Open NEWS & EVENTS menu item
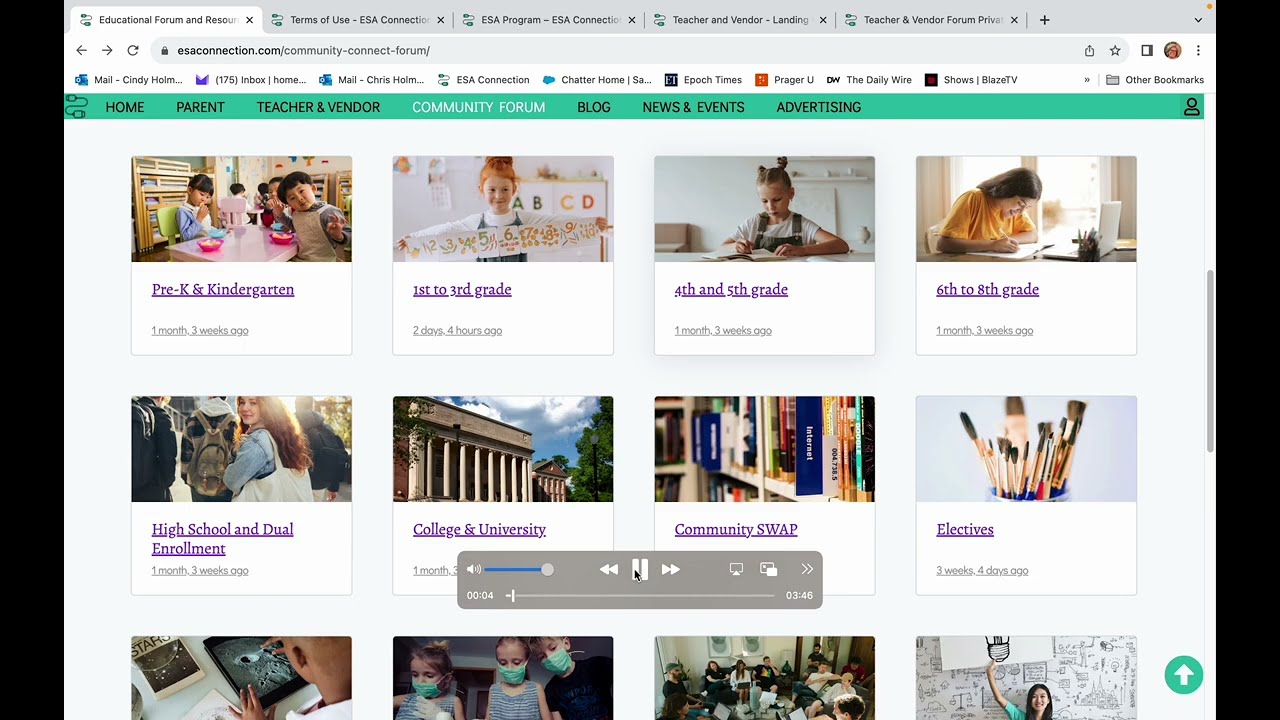This screenshot has height=720, width=1280. [693, 107]
